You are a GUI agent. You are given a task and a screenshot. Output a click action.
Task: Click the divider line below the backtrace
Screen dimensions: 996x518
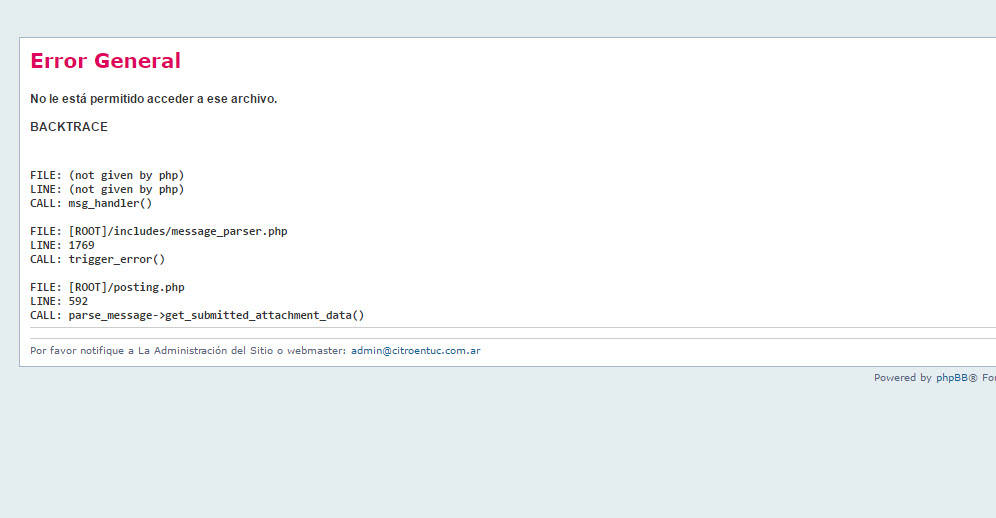point(500,327)
